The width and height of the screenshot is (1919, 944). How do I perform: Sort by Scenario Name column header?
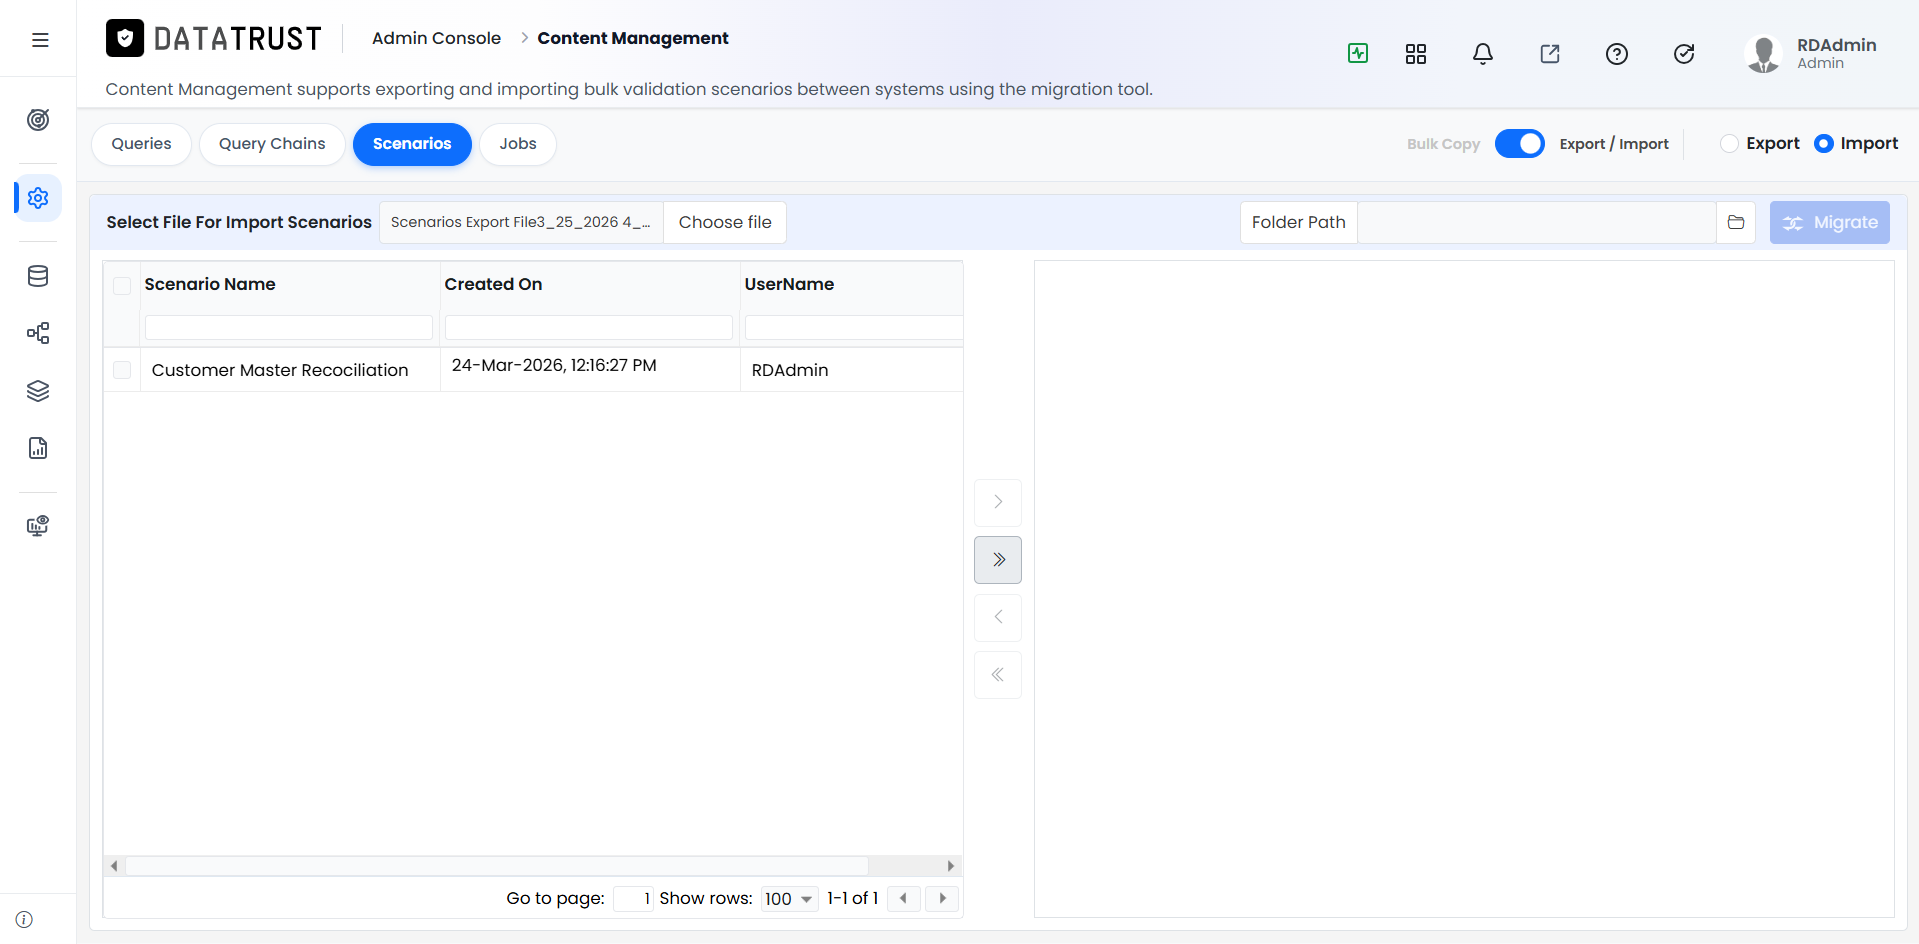210,284
